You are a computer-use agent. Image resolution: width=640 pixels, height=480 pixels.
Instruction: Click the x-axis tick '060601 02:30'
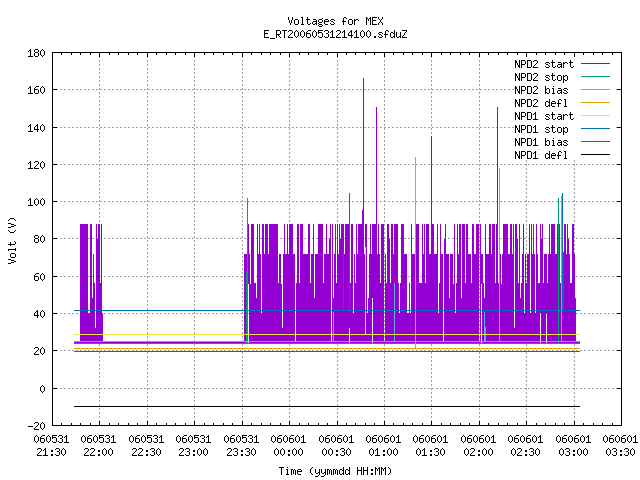click(x=525, y=446)
